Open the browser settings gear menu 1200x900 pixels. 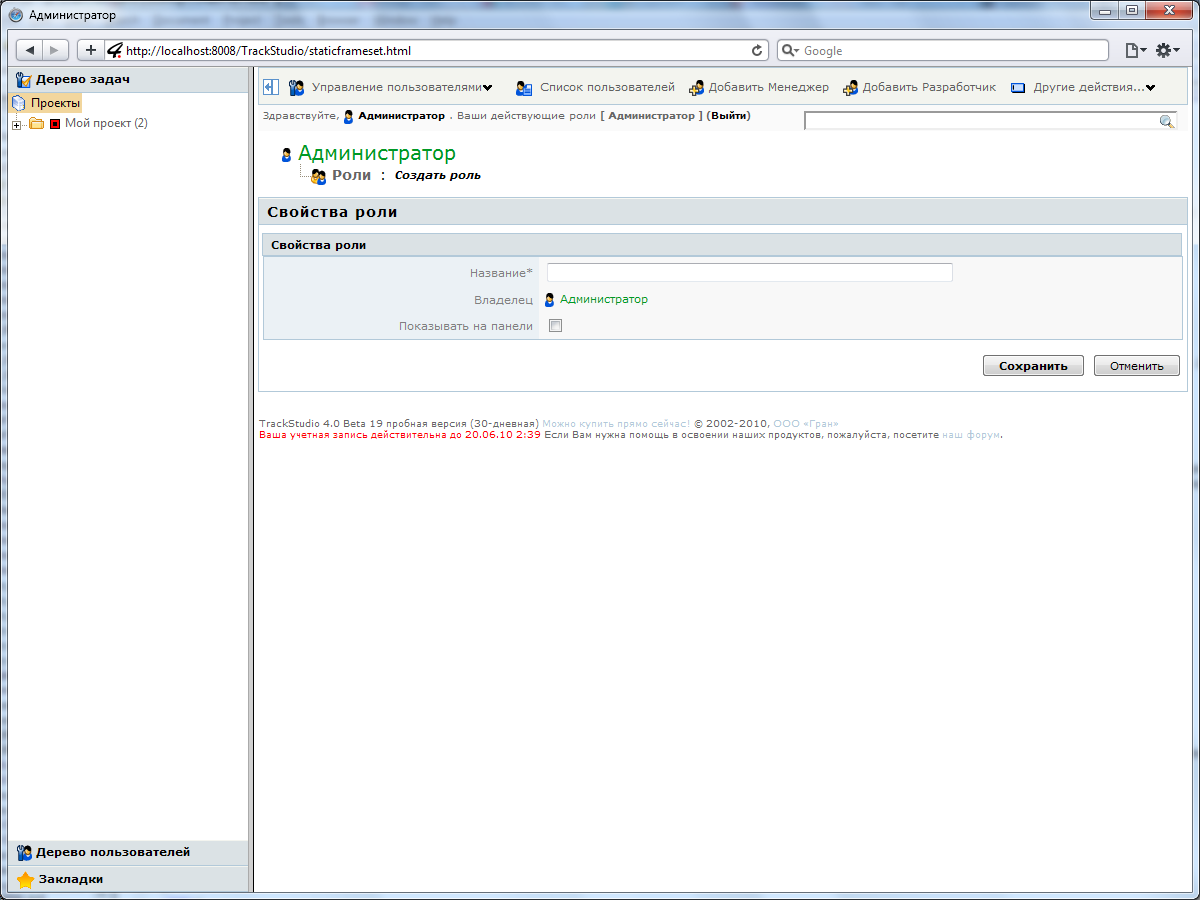[x=1167, y=50]
